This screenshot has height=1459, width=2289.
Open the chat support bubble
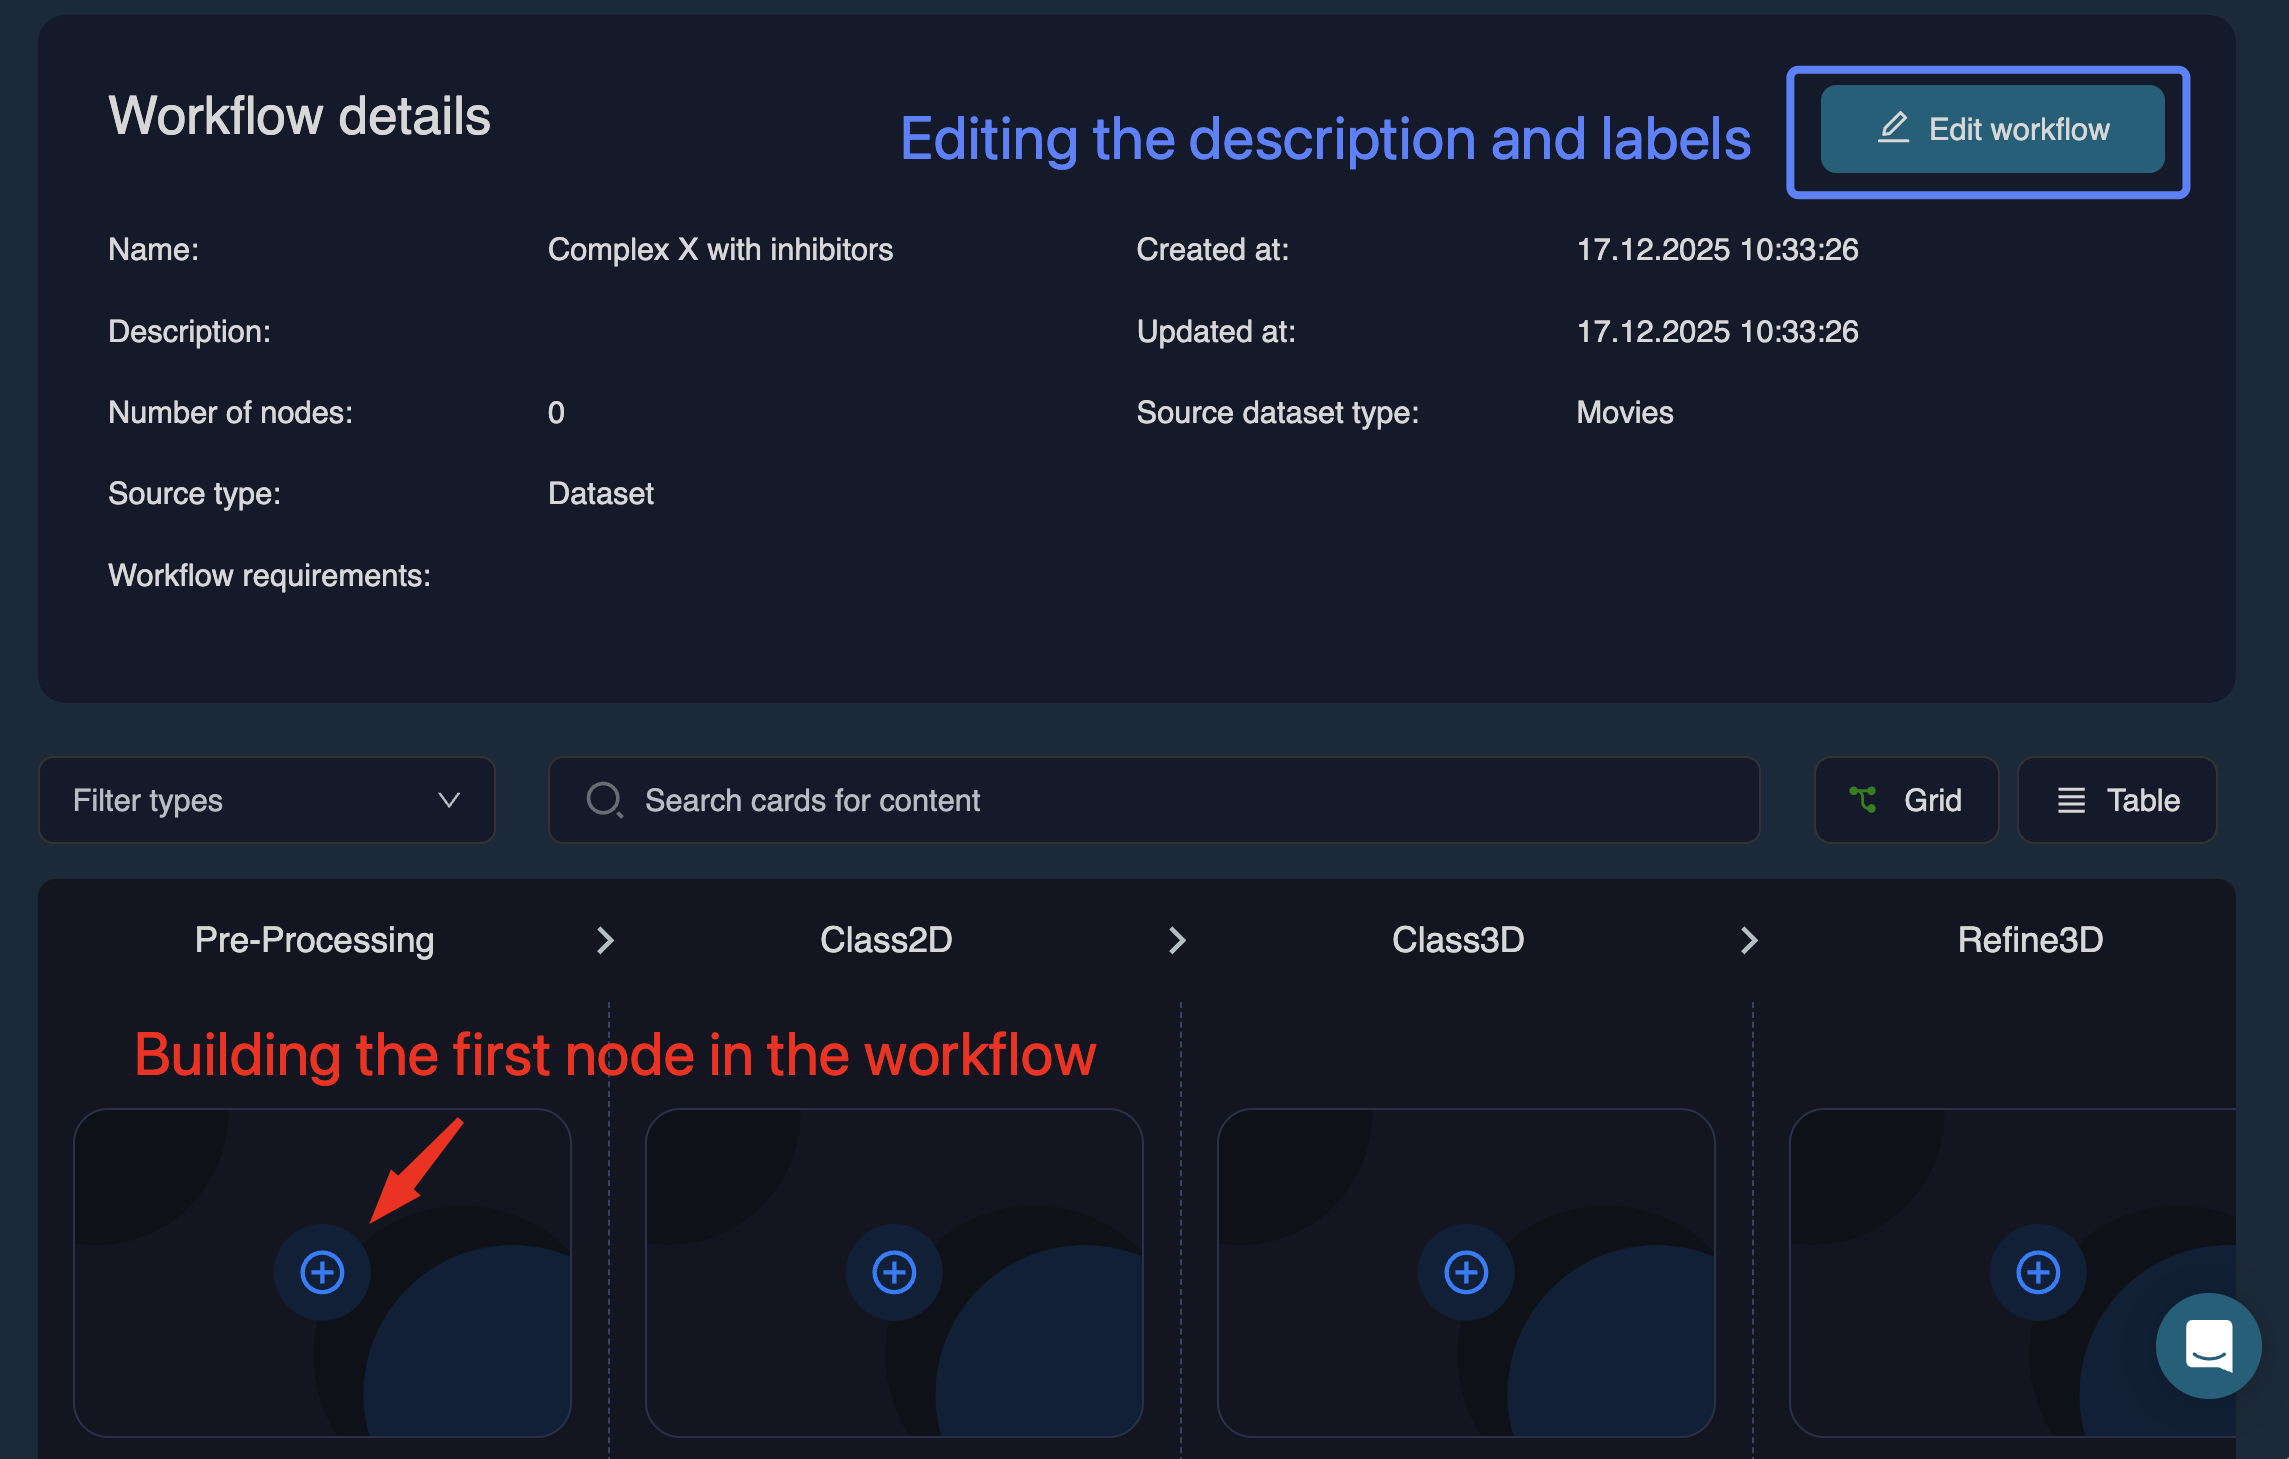[x=2208, y=1345]
